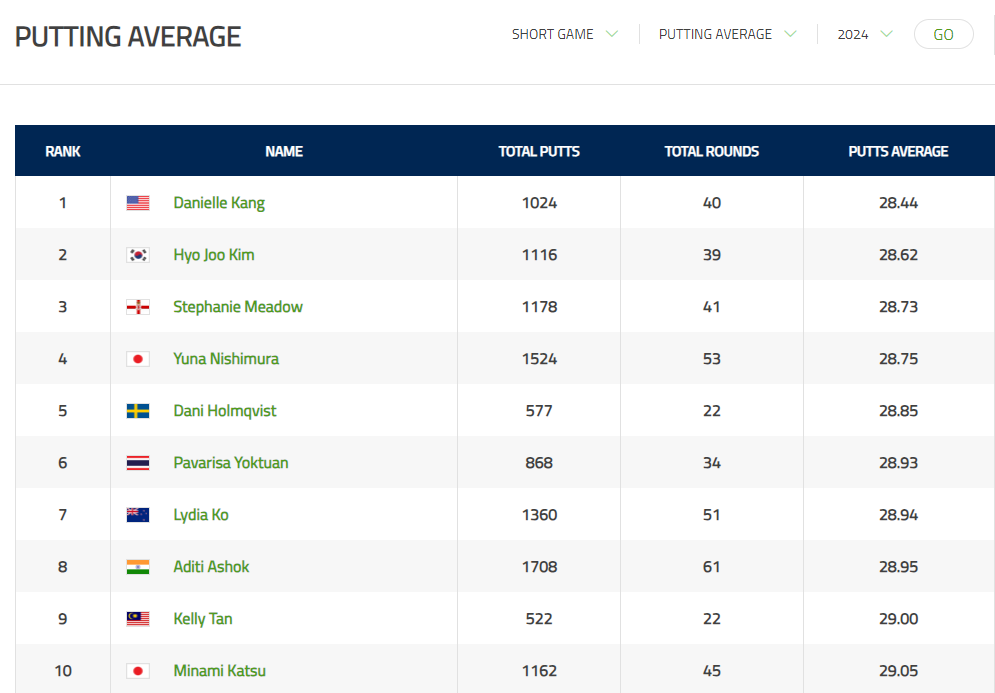Click the PUTTS AVERAGE column header
This screenshot has width=995, height=693.
pos(898,152)
